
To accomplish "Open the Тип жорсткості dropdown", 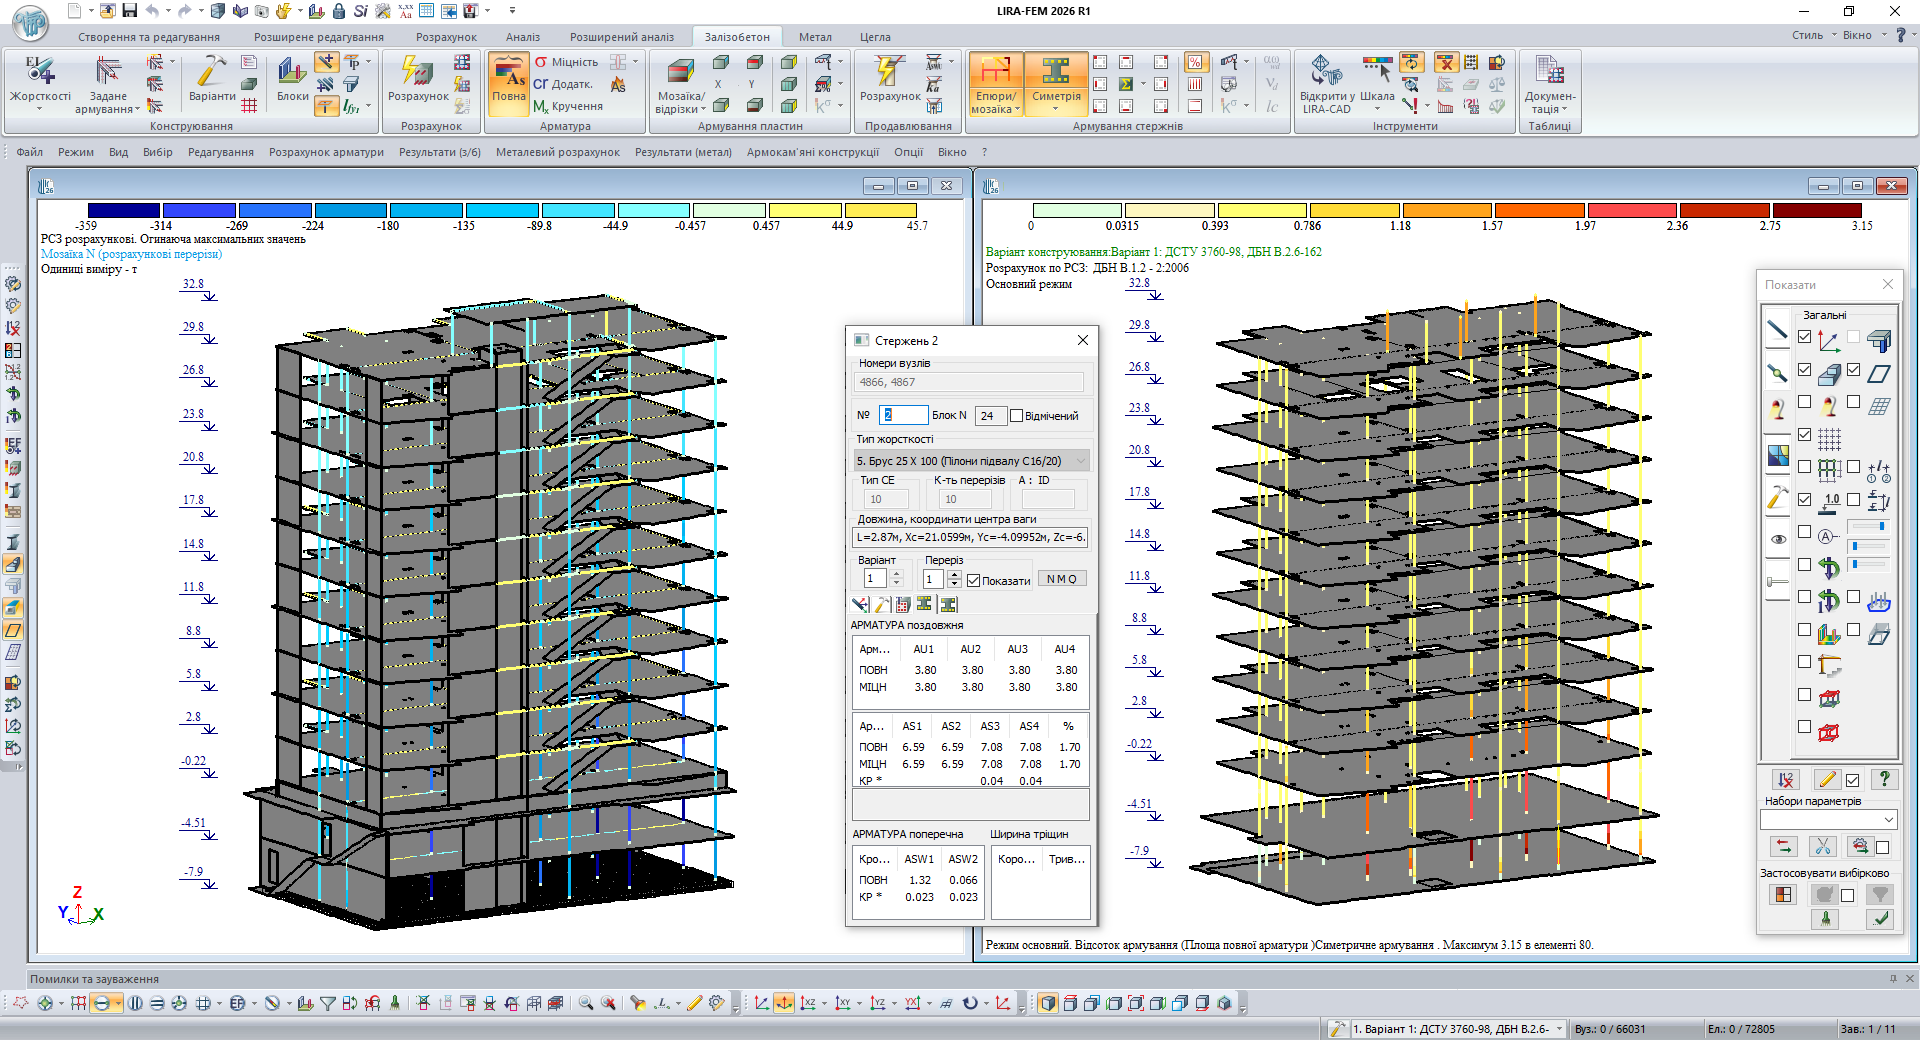I will (1080, 461).
